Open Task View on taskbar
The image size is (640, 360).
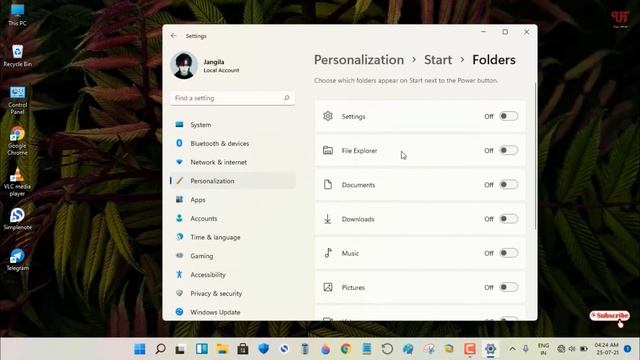[180, 349]
